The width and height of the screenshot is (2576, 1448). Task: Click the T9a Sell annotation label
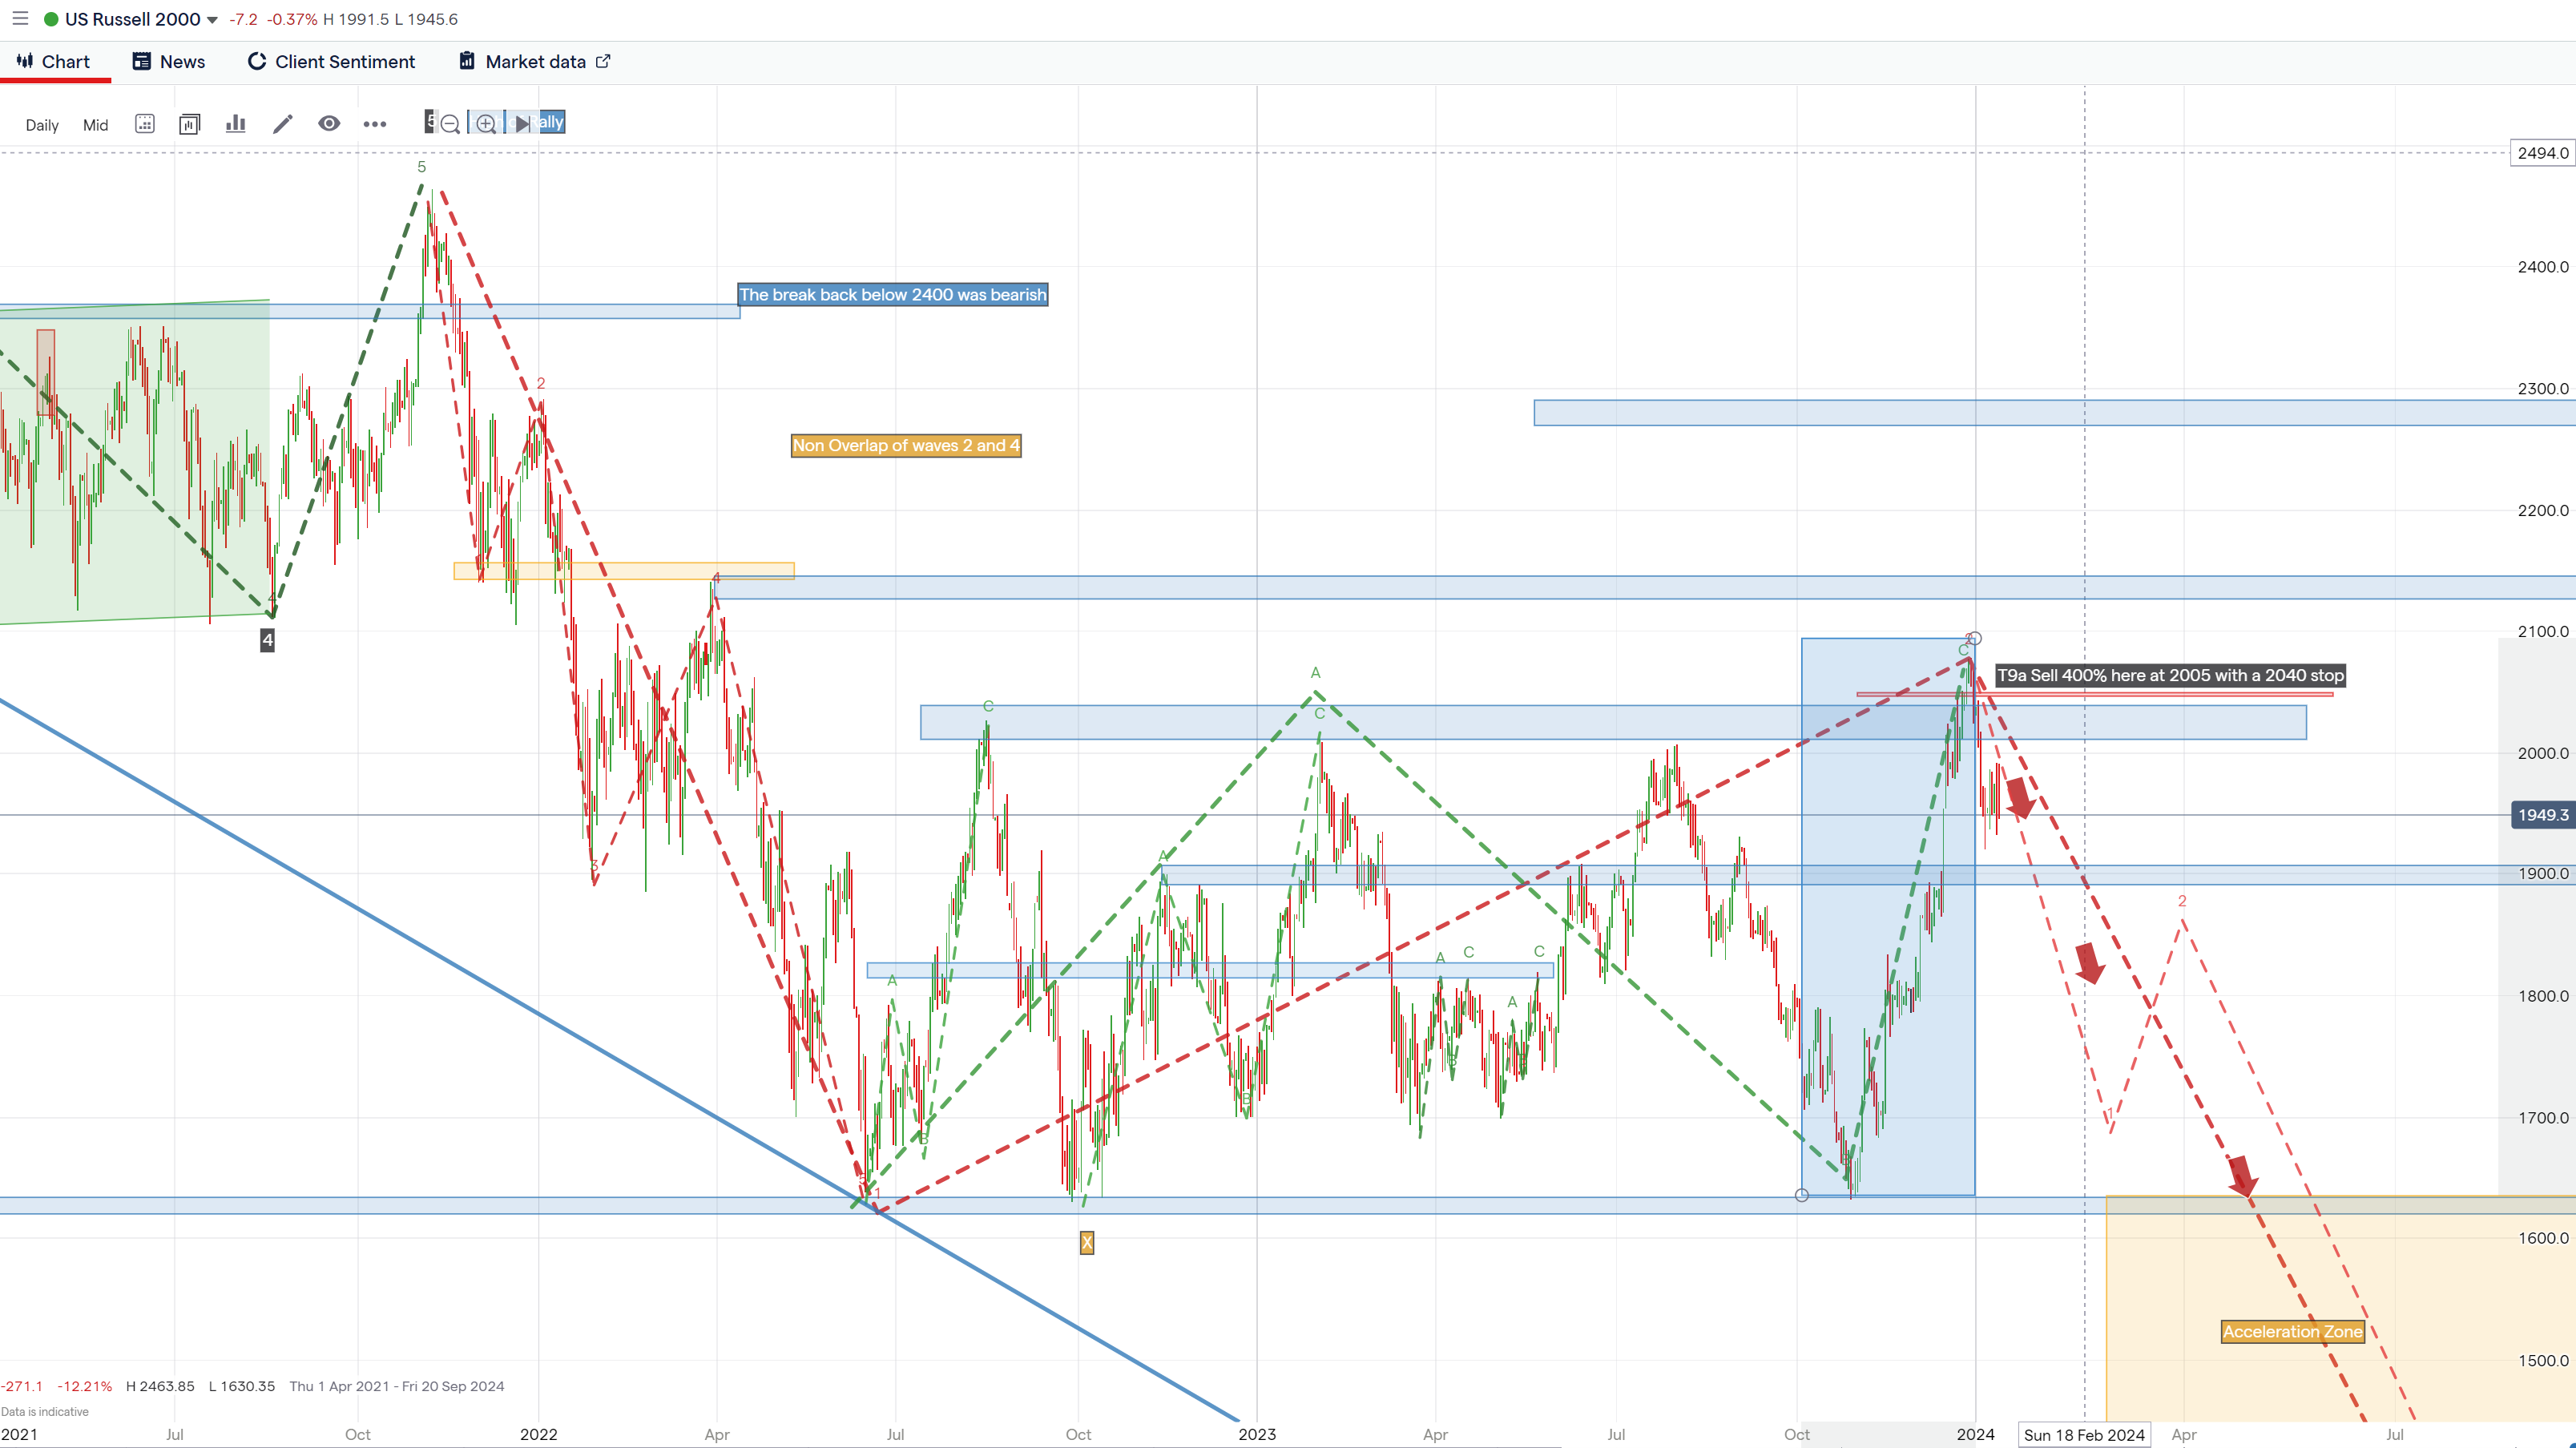point(2170,675)
